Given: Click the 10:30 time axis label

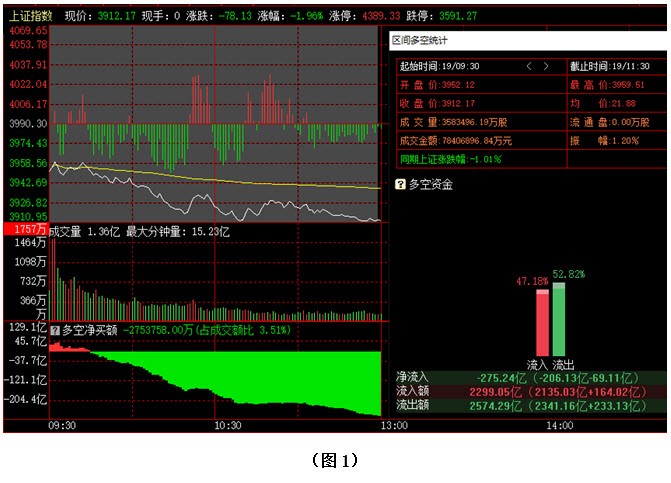Looking at the screenshot, I should (228, 426).
